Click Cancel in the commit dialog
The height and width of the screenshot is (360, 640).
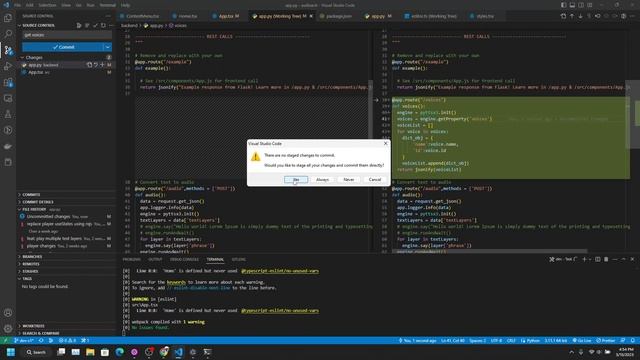coord(375,180)
